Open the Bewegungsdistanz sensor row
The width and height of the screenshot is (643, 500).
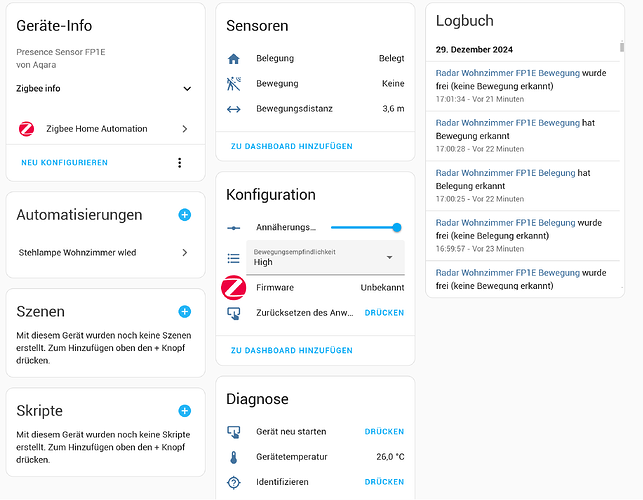[x=315, y=109]
